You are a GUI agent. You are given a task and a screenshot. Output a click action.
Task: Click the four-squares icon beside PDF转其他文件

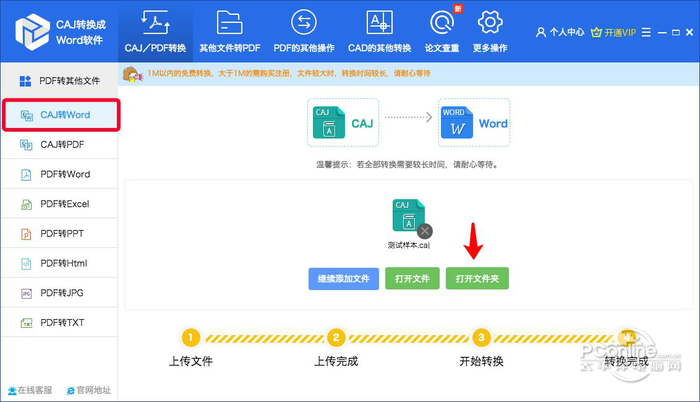pos(25,81)
